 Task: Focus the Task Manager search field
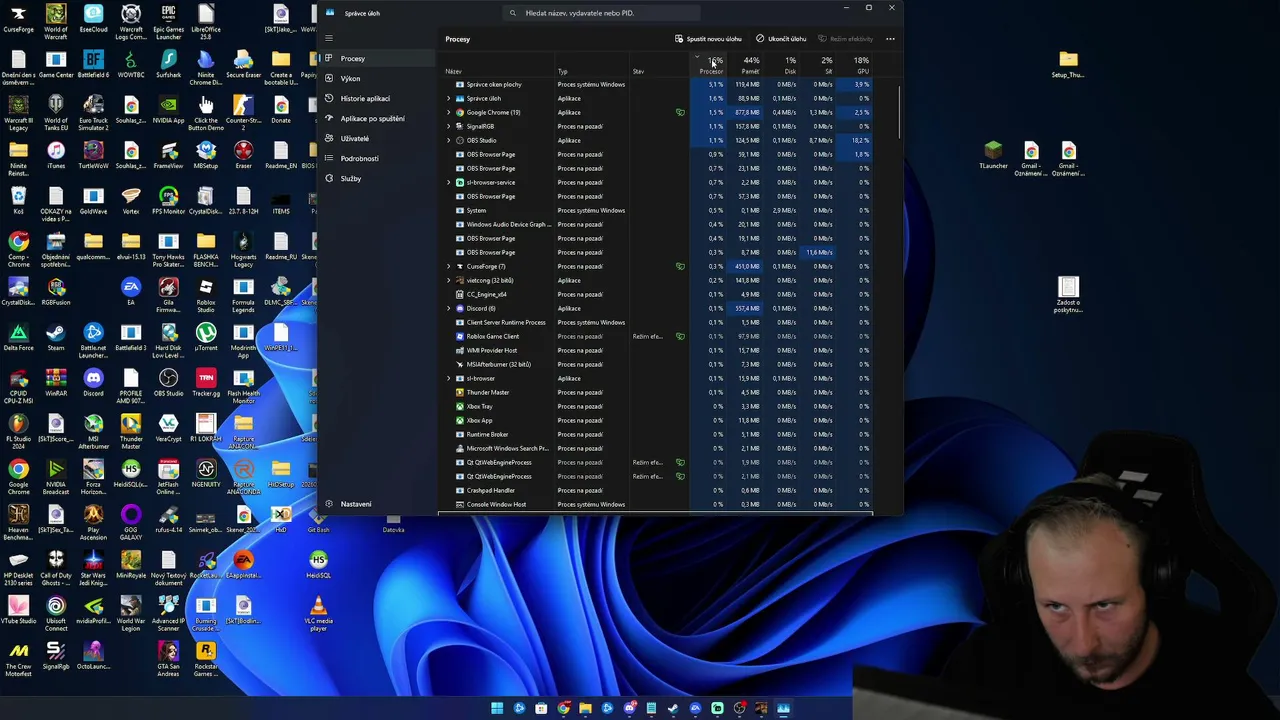click(600, 13)
